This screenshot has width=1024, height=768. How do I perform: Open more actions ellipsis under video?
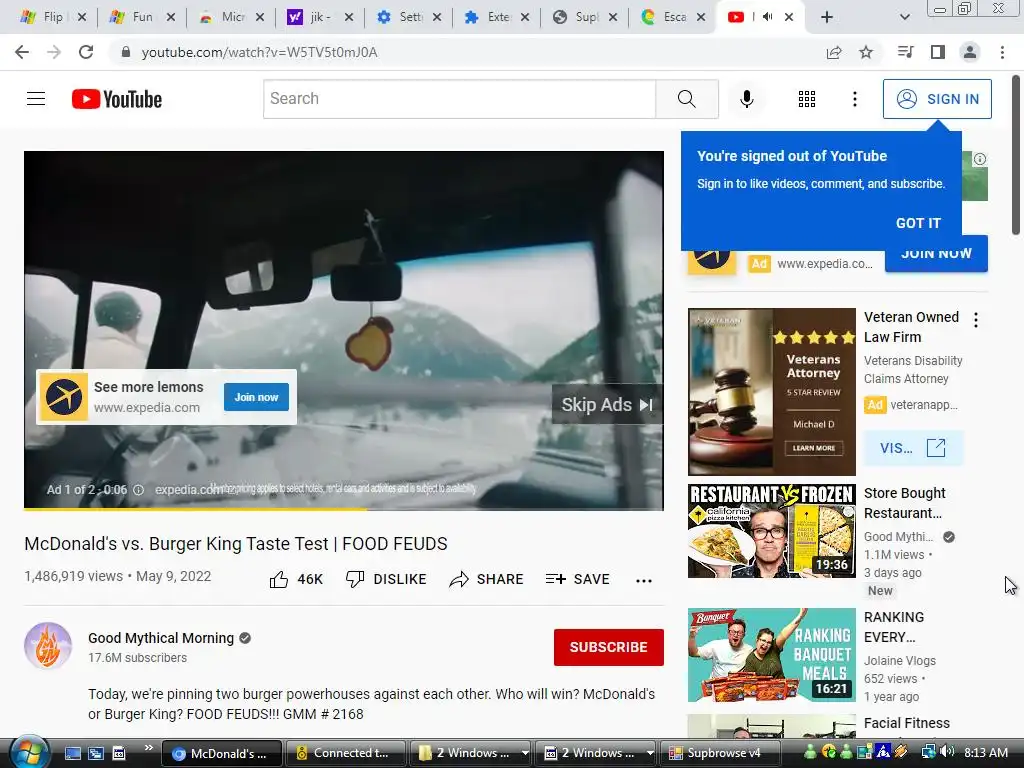tap(644, 581)
